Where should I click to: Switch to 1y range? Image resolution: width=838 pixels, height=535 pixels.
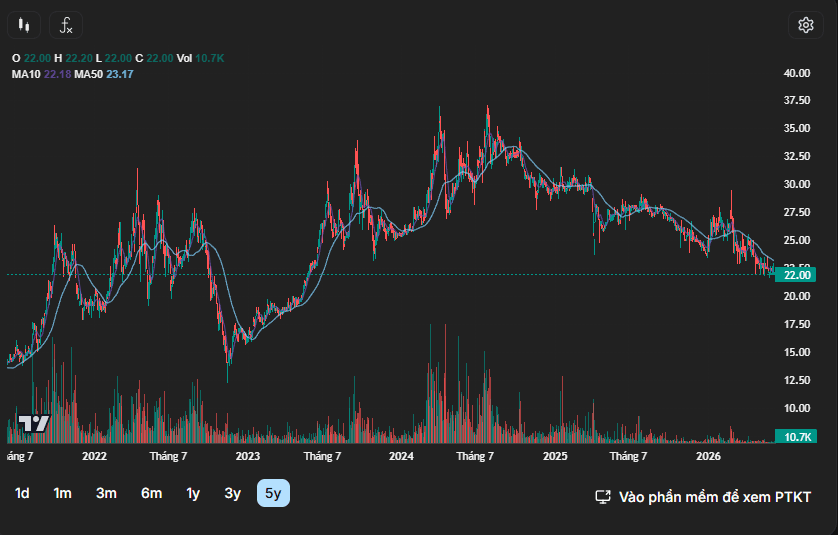tap(193, 493)
